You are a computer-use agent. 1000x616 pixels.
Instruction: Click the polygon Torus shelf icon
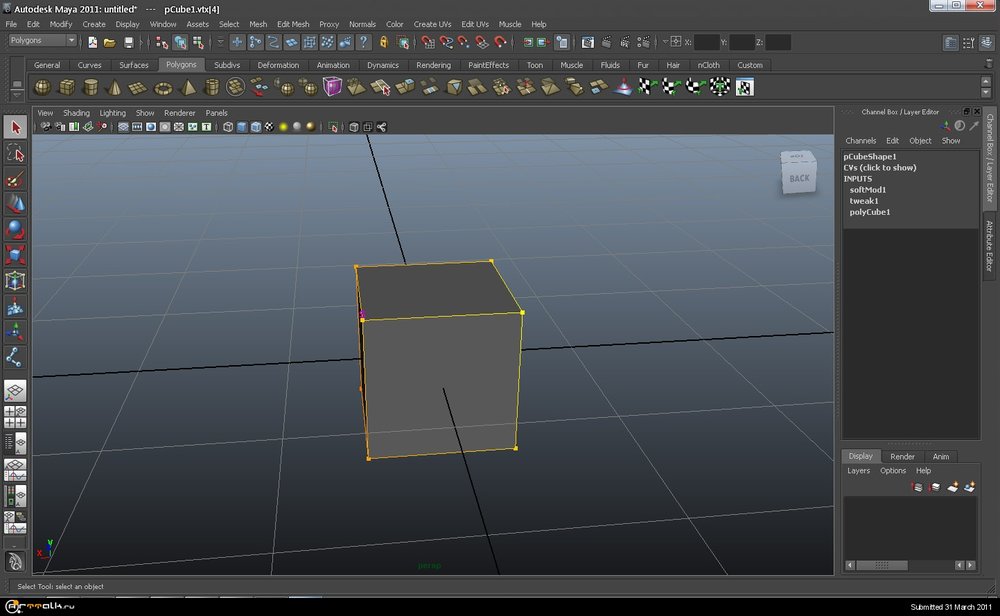[162, 88]
